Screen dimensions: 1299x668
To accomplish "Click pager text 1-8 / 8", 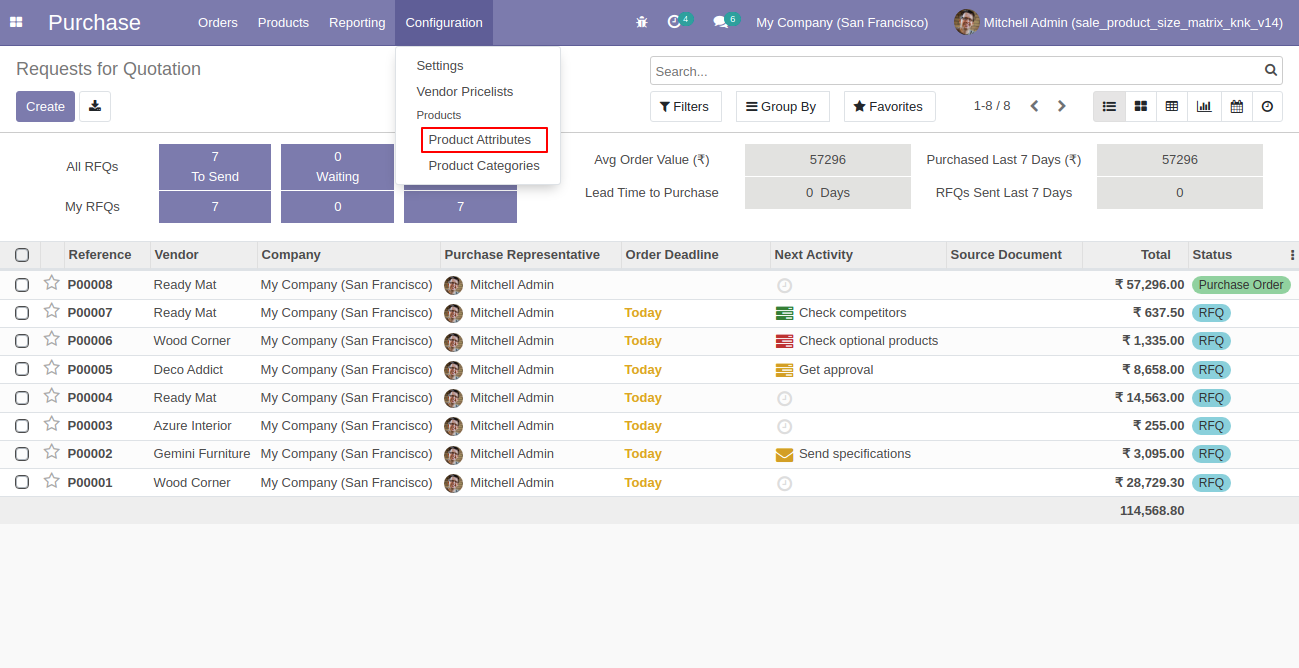I will (x=992, y=106).
